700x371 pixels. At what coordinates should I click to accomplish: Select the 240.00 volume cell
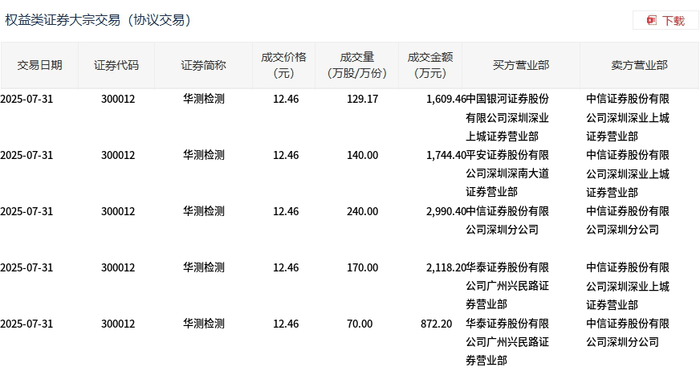coord(362,212)
